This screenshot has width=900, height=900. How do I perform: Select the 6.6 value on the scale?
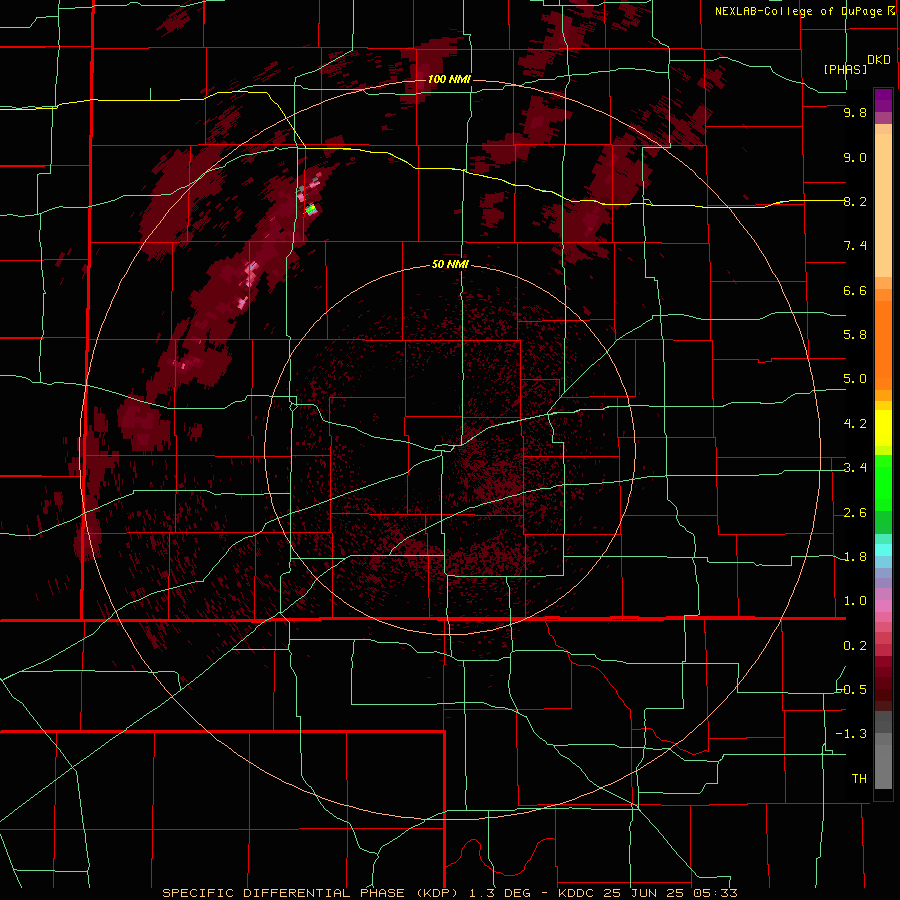point(855,290)
